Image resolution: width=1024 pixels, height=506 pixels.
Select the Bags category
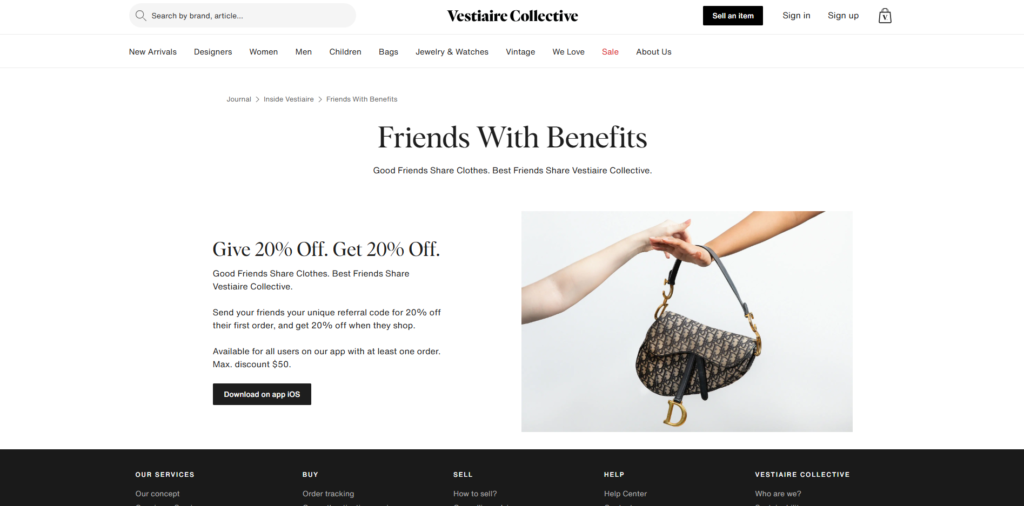388,52
